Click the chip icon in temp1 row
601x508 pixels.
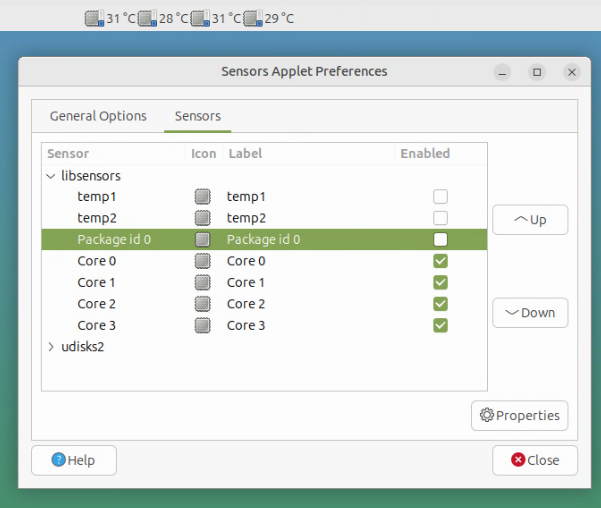(203, 197)
